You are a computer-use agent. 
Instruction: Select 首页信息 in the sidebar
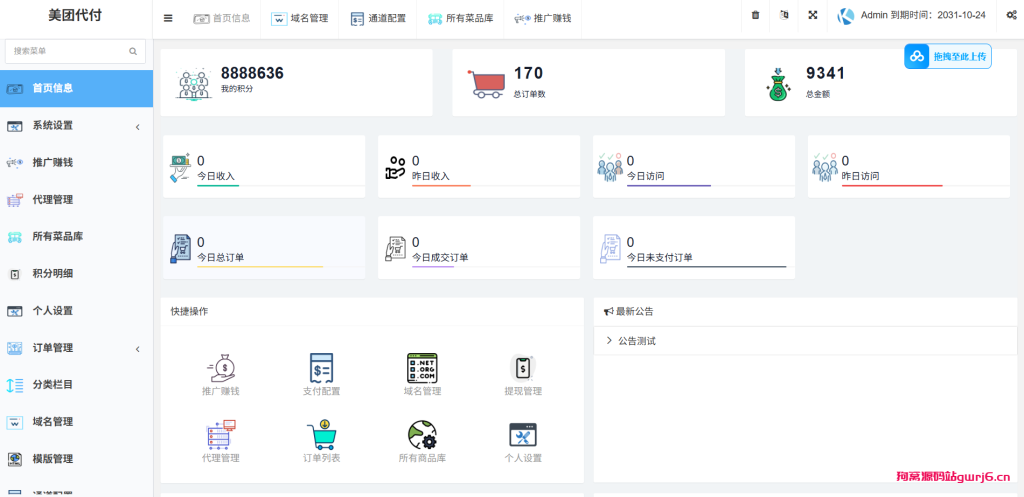pyautogui.click(x=76, y=88)
